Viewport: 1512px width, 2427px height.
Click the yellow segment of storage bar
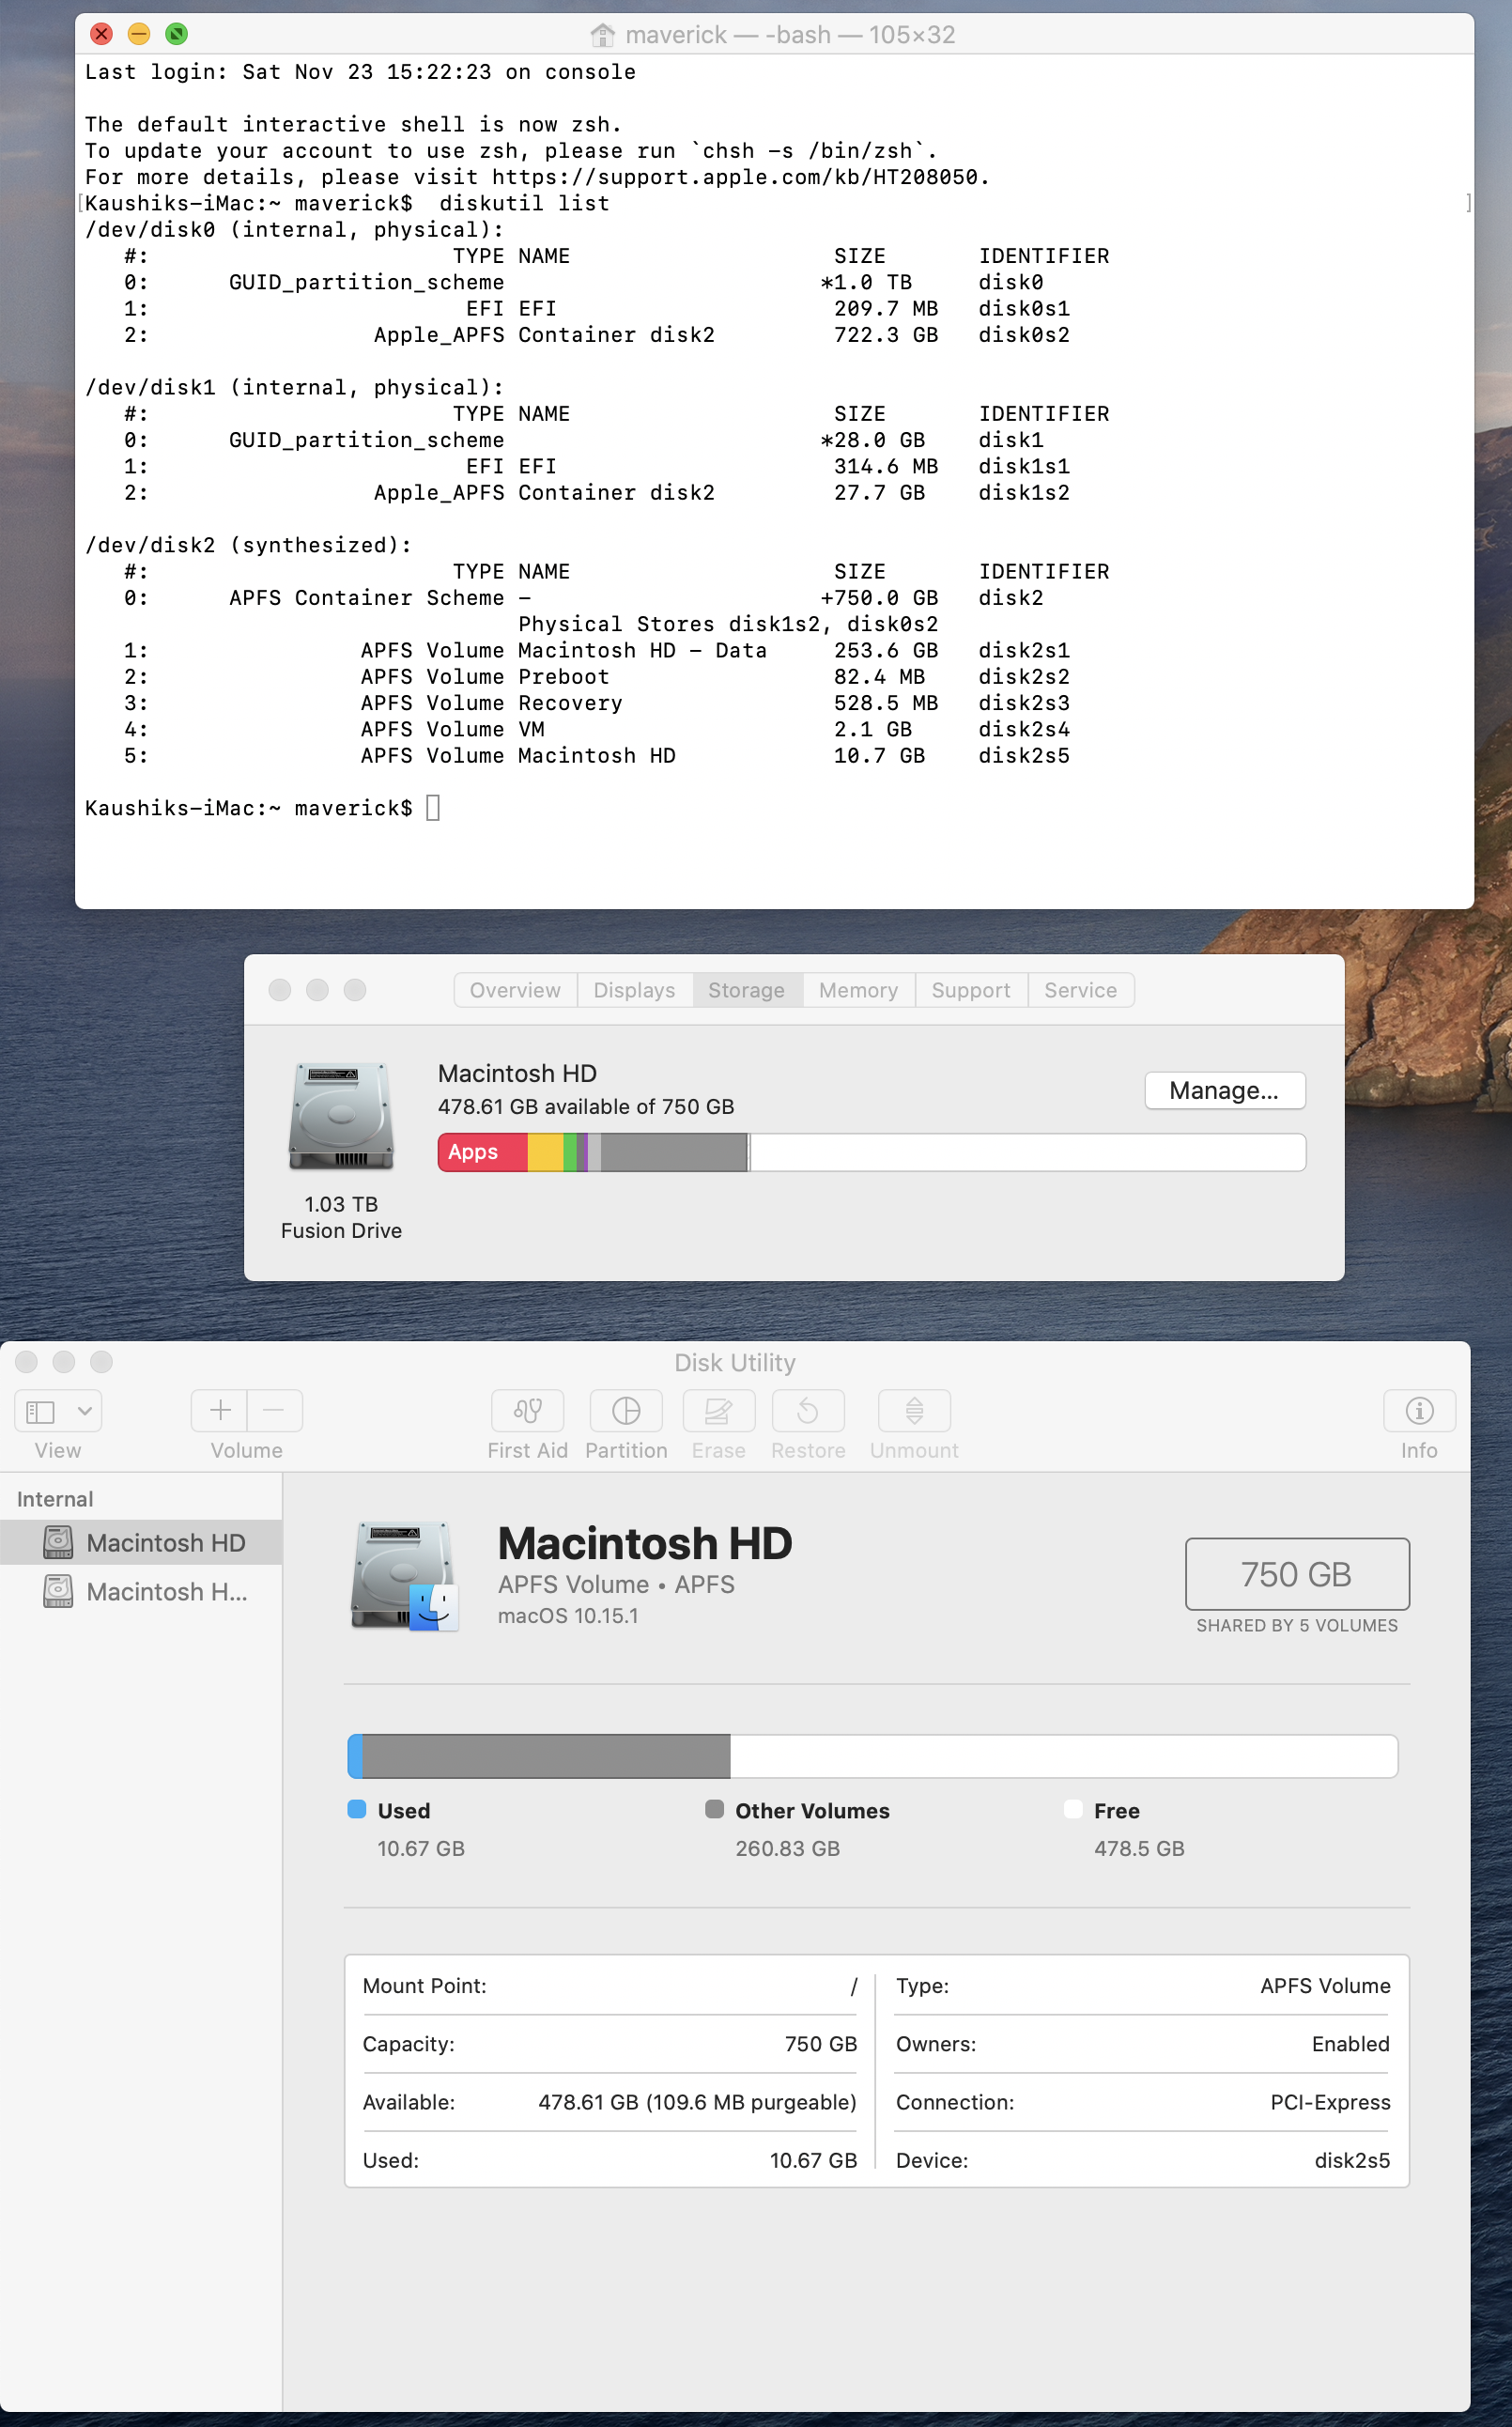[546, 1152]
